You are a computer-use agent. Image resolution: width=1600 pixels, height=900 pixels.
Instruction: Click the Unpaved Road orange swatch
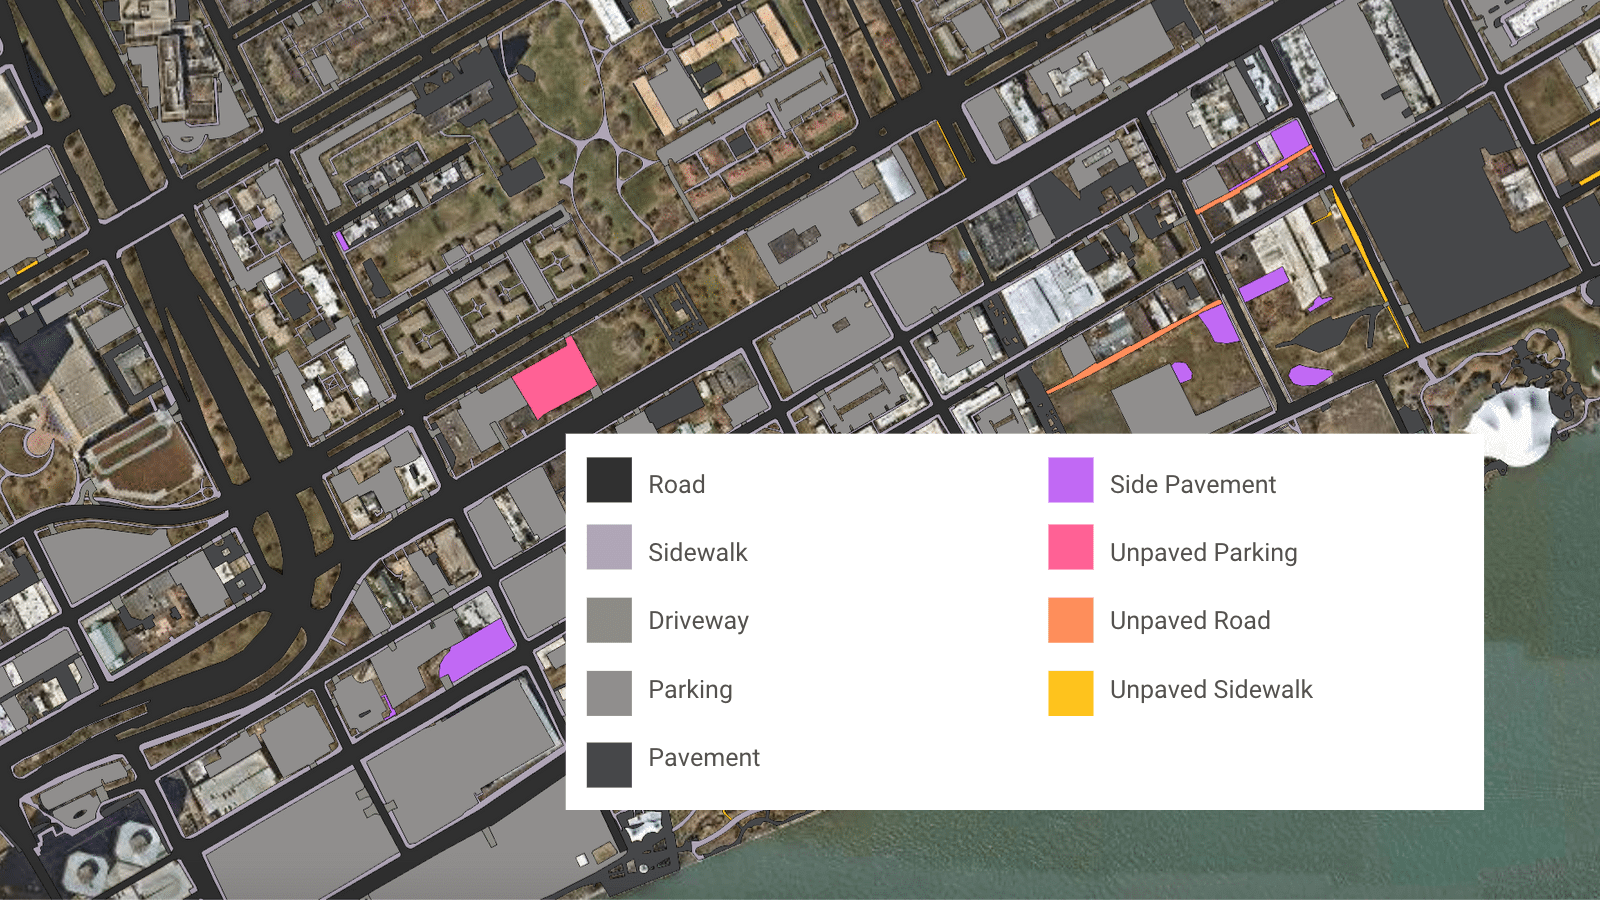coord(1071,620)
